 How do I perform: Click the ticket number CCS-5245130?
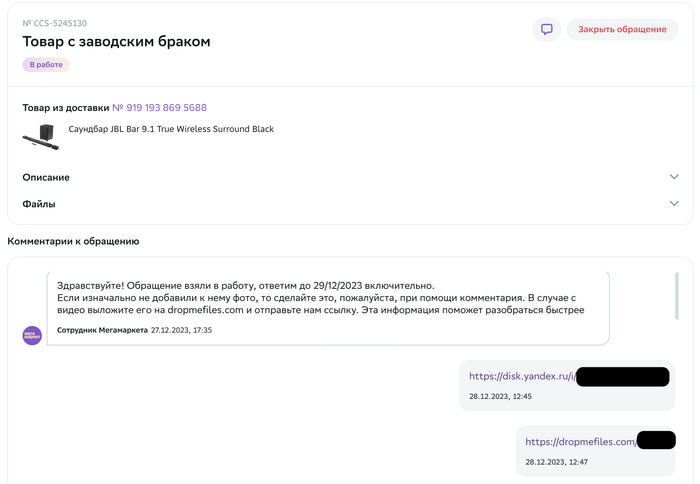(x=55, y=23)
